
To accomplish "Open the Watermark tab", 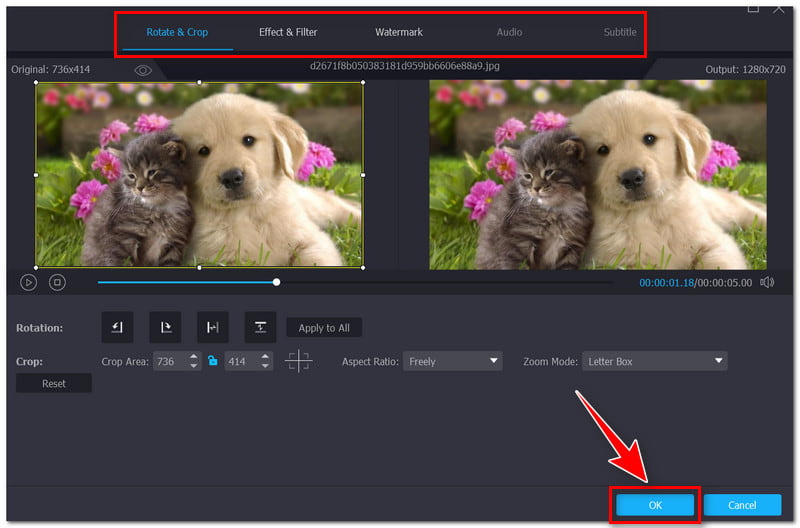I will (x=399, y=32).
